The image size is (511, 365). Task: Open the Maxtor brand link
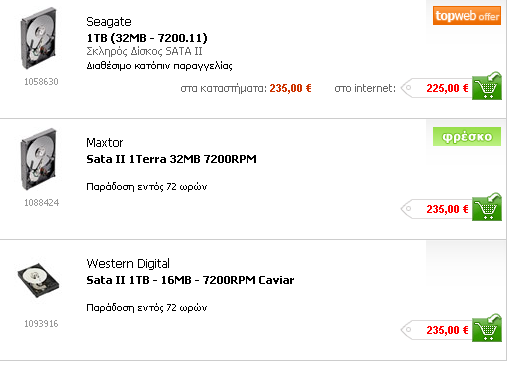click(x=105, y=143)
